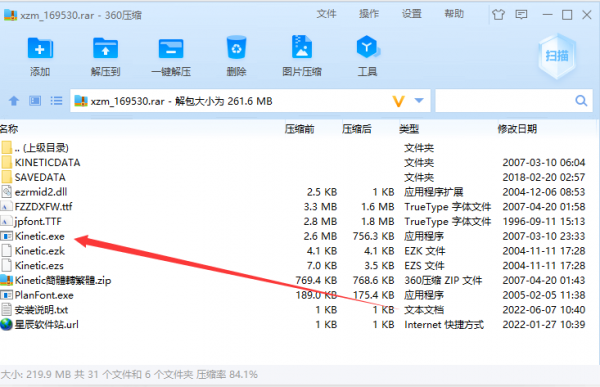Click the 应用程序扩展 type cell

[x=434, y=192]
